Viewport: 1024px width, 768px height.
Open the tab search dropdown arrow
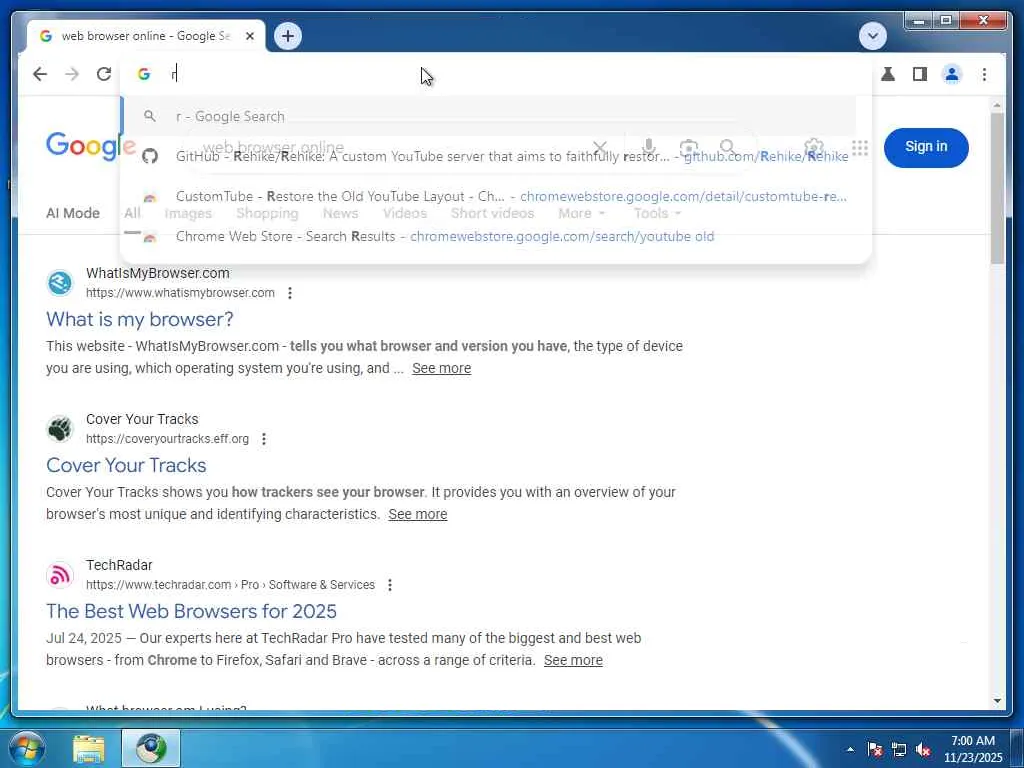pyautogui.click(x=872, y=36)
